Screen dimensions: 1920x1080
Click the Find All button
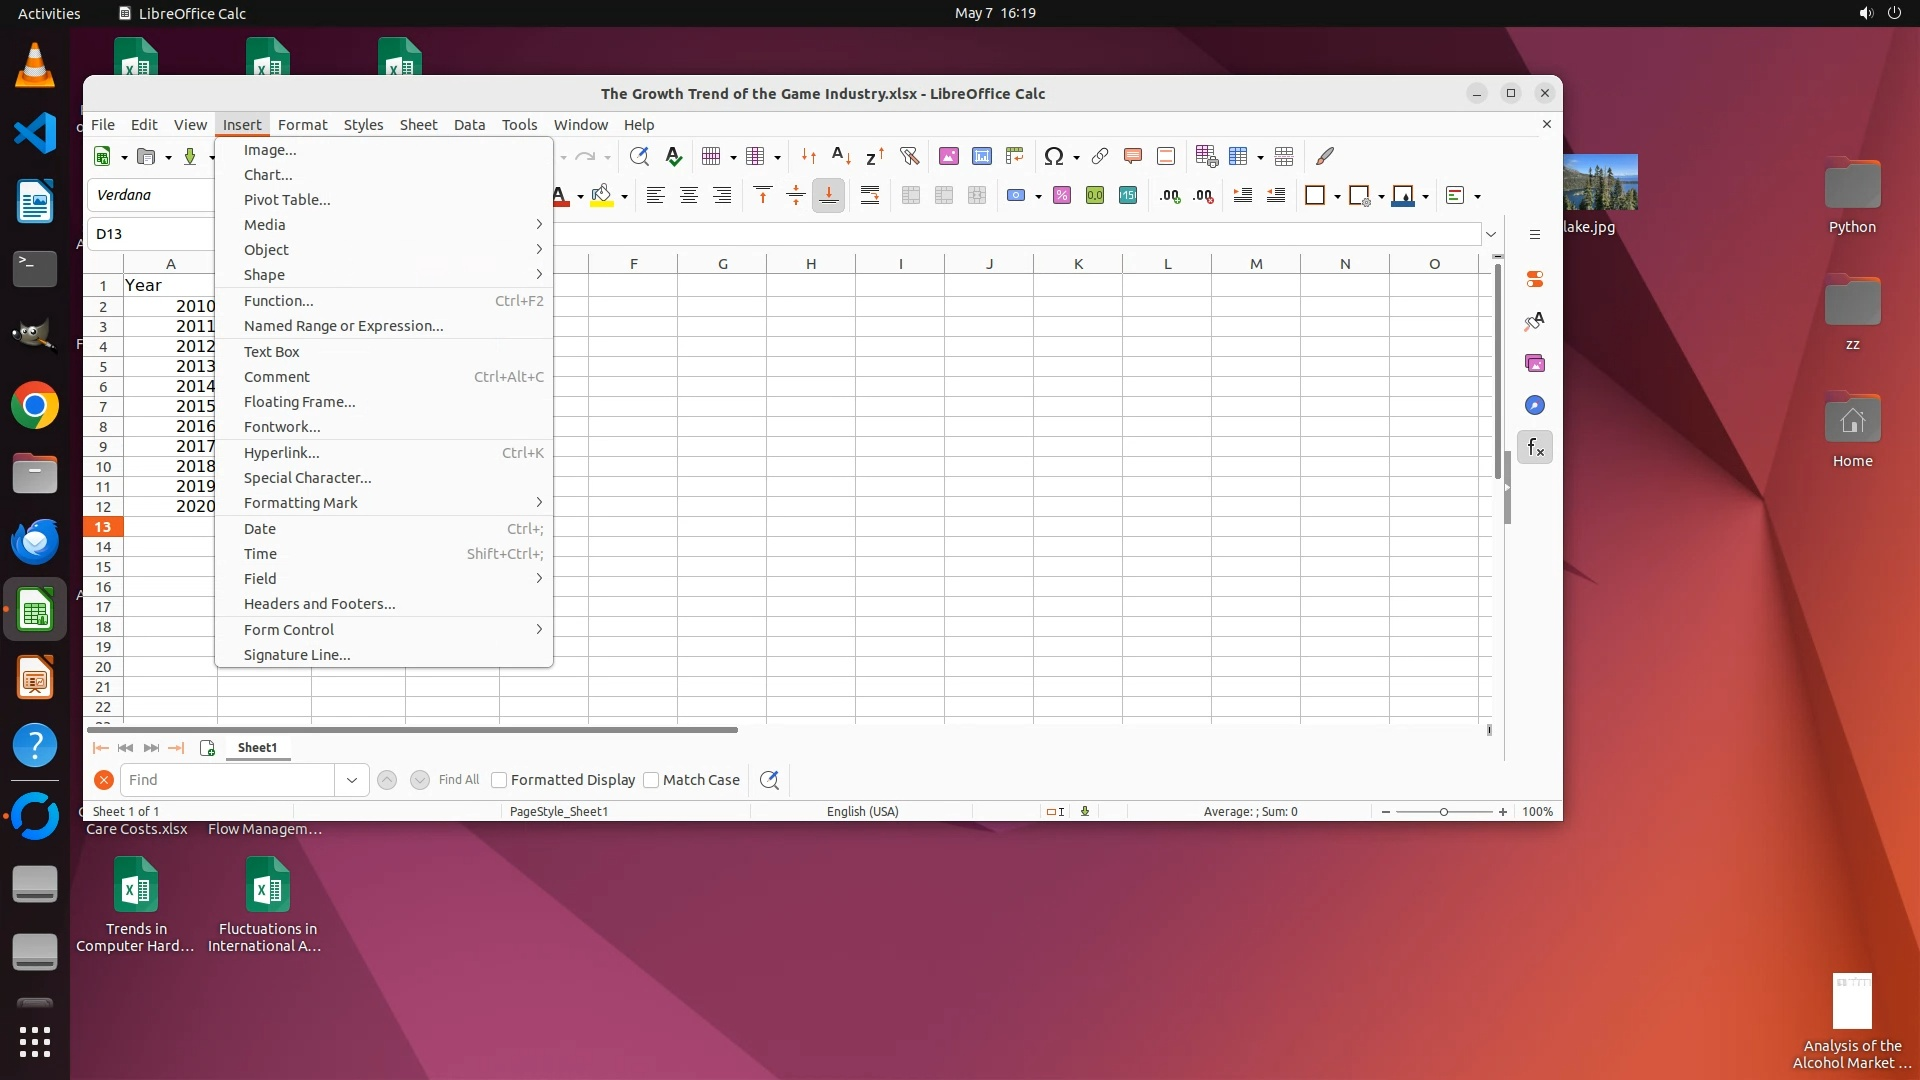[458, 780]
